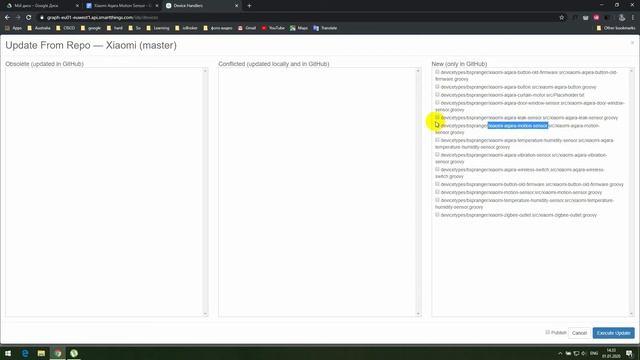The image size is (640, 360).
Task: Click the xiaomi-motion-sensor.groovy path text
Action: tap(521, 192)
